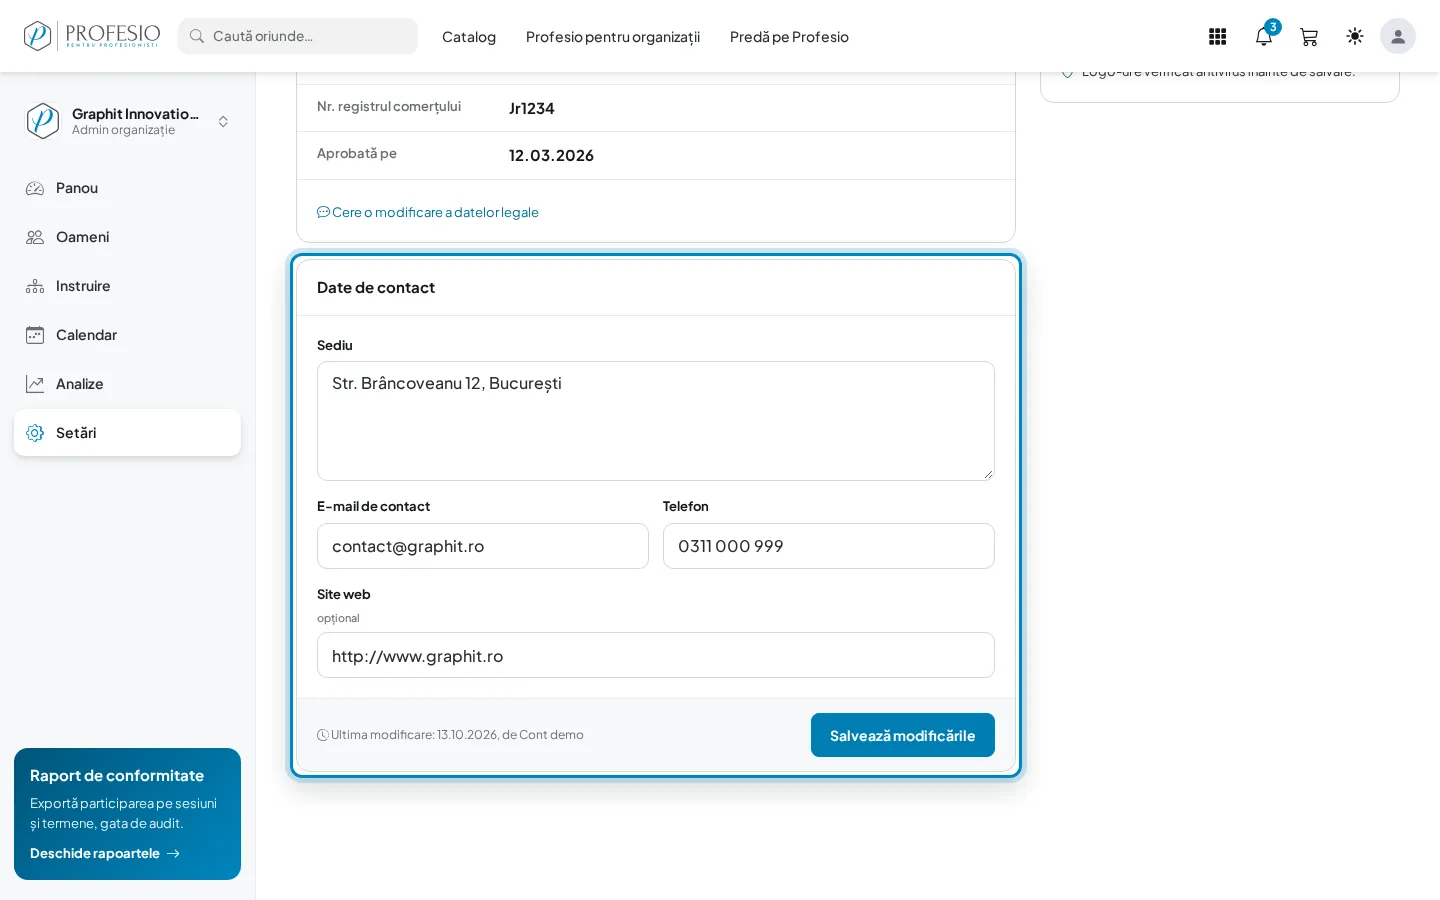Select Setări in sidebar

127,433
